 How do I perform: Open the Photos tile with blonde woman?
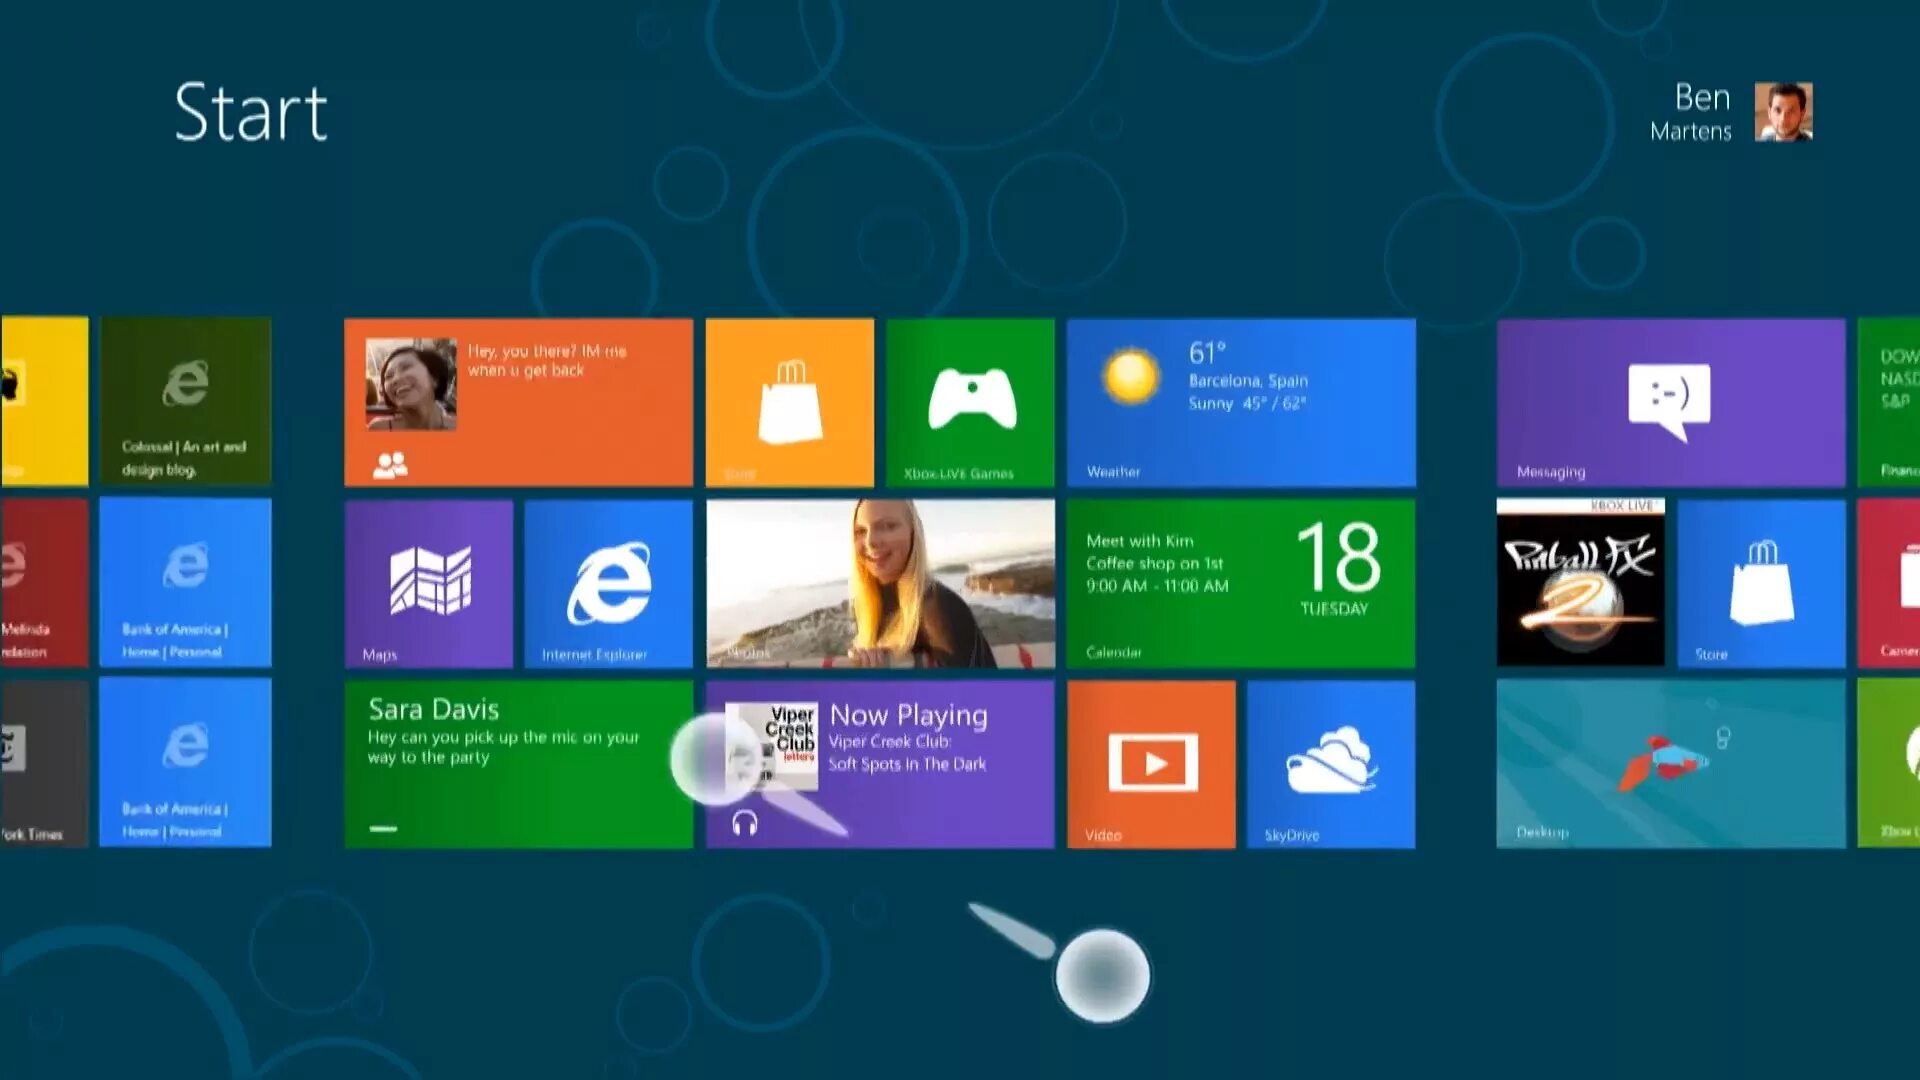pyautogui.click(x=880, y=584)
